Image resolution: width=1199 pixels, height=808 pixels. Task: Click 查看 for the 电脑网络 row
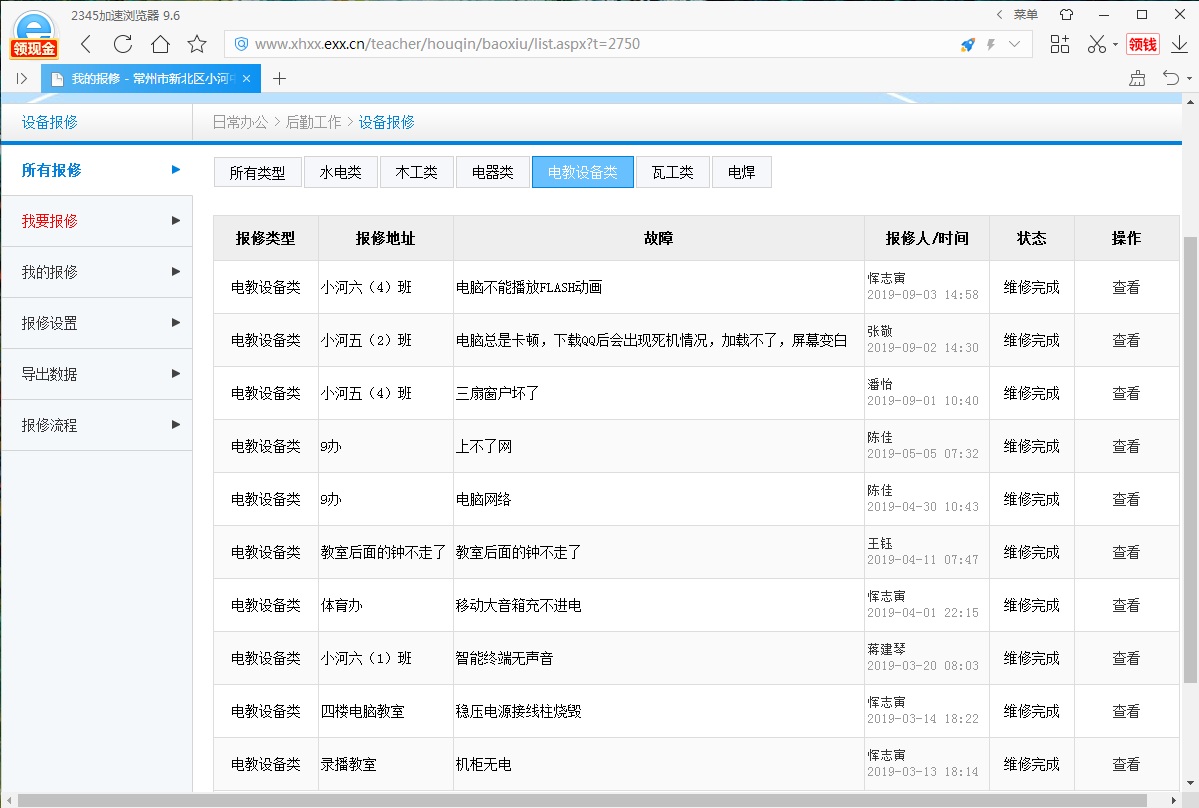[x=1126, y=499]
